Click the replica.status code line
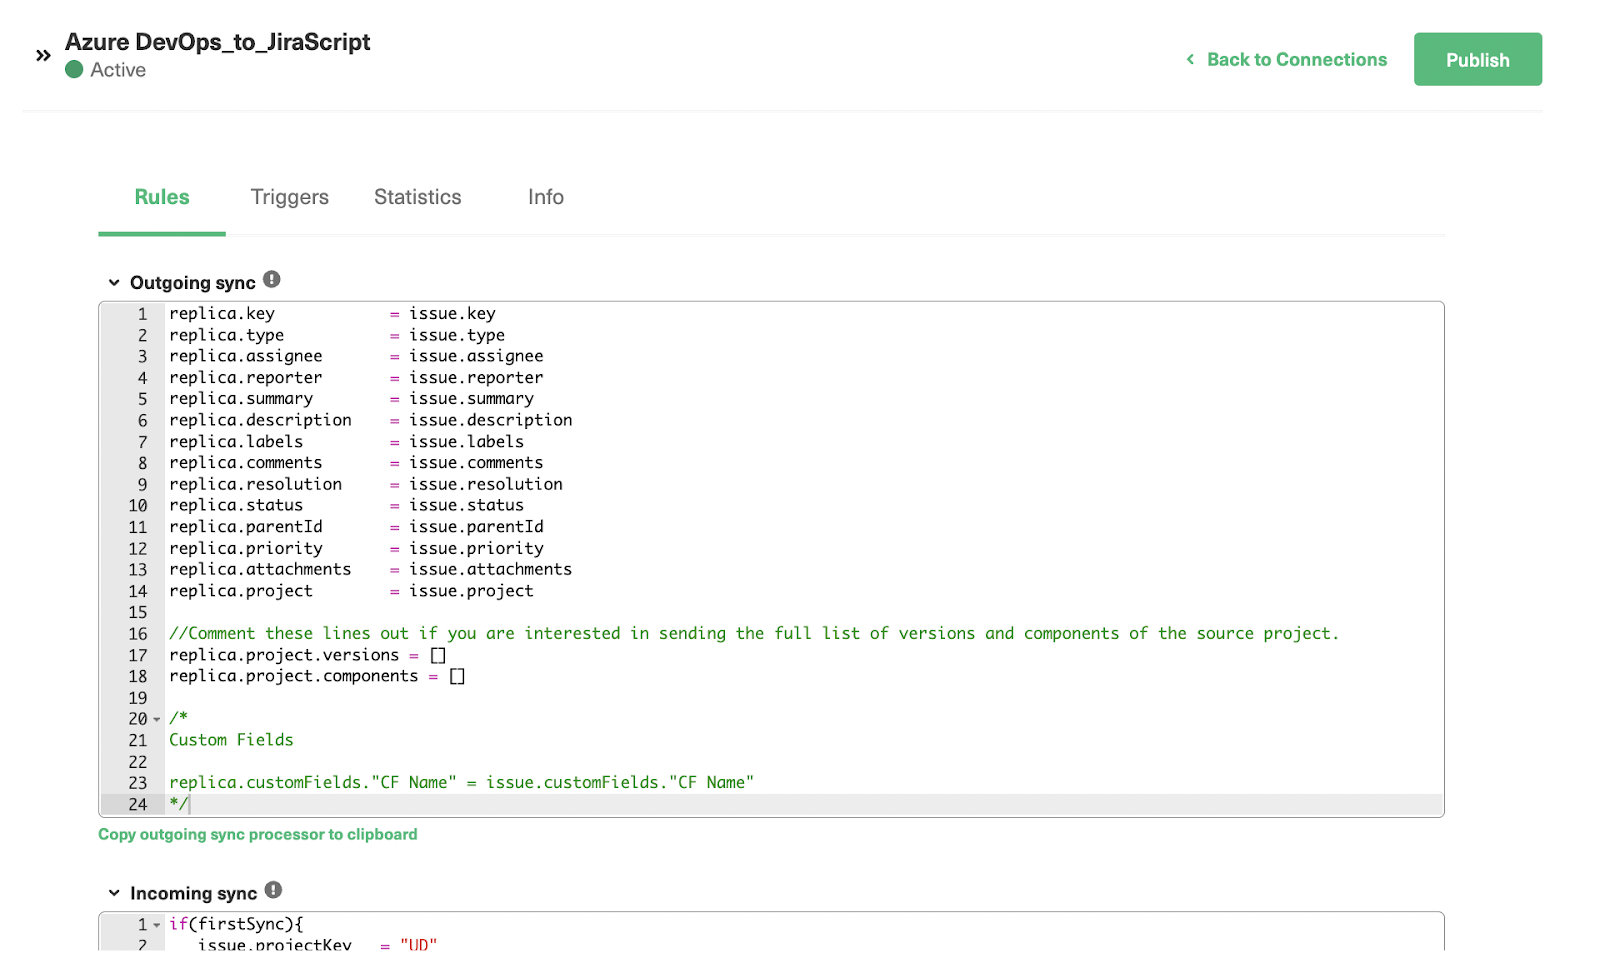 pos(346,506)
